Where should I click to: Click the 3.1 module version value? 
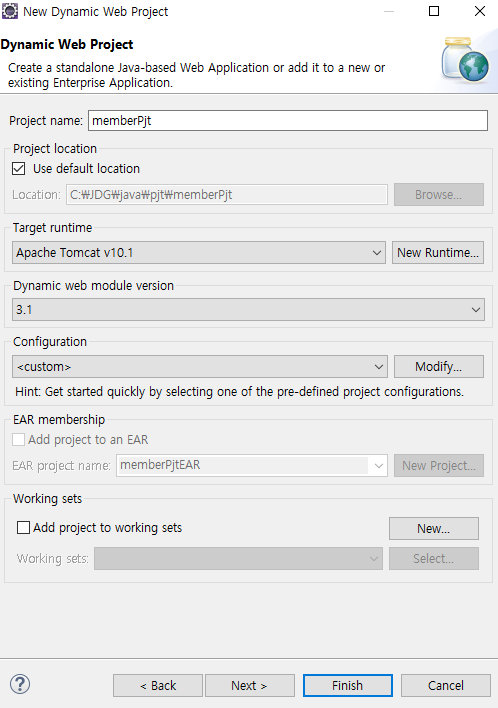coord(24,310)
